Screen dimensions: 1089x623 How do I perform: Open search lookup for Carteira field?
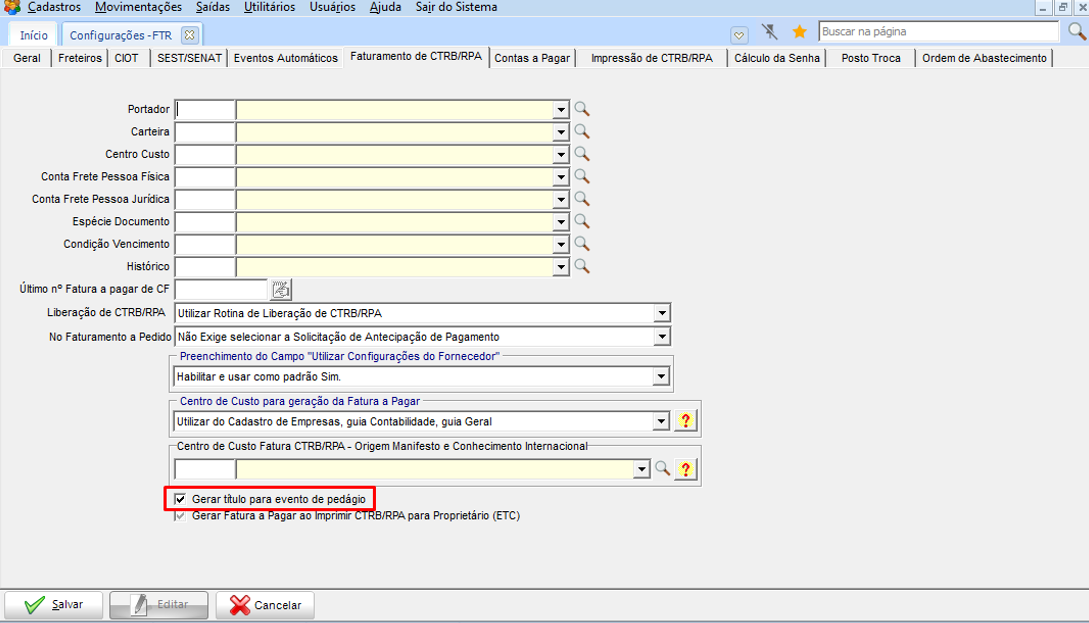point(582,131)
